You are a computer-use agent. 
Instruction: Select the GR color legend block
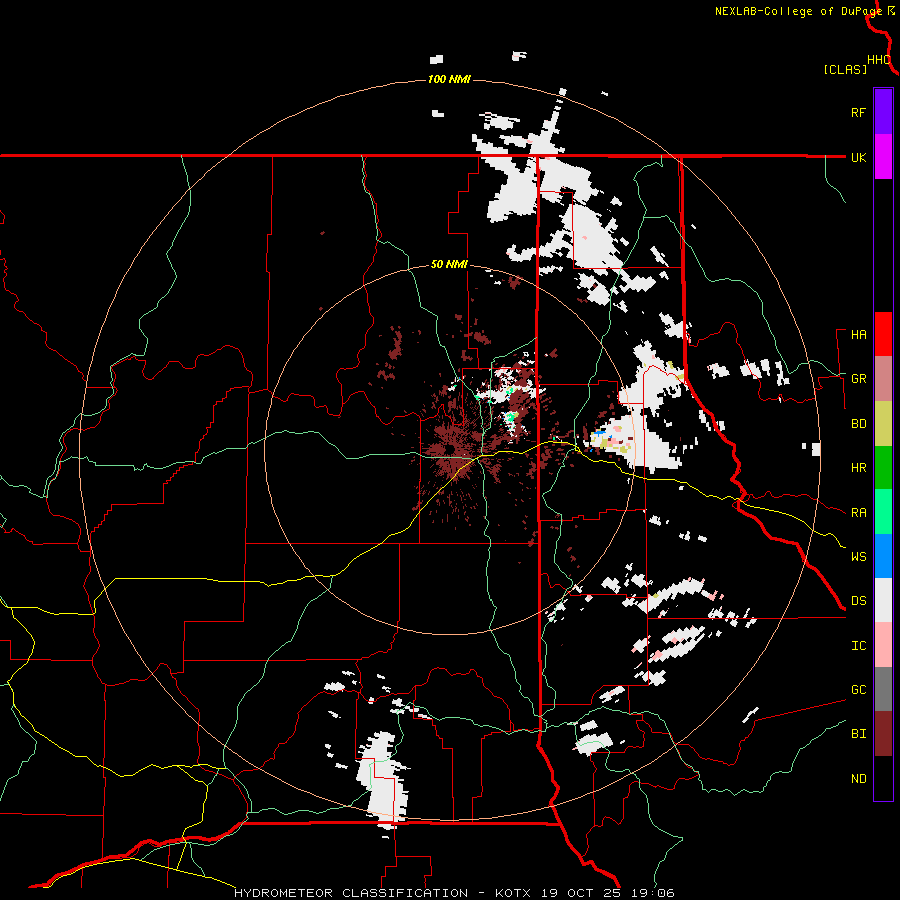click(883, 379)
